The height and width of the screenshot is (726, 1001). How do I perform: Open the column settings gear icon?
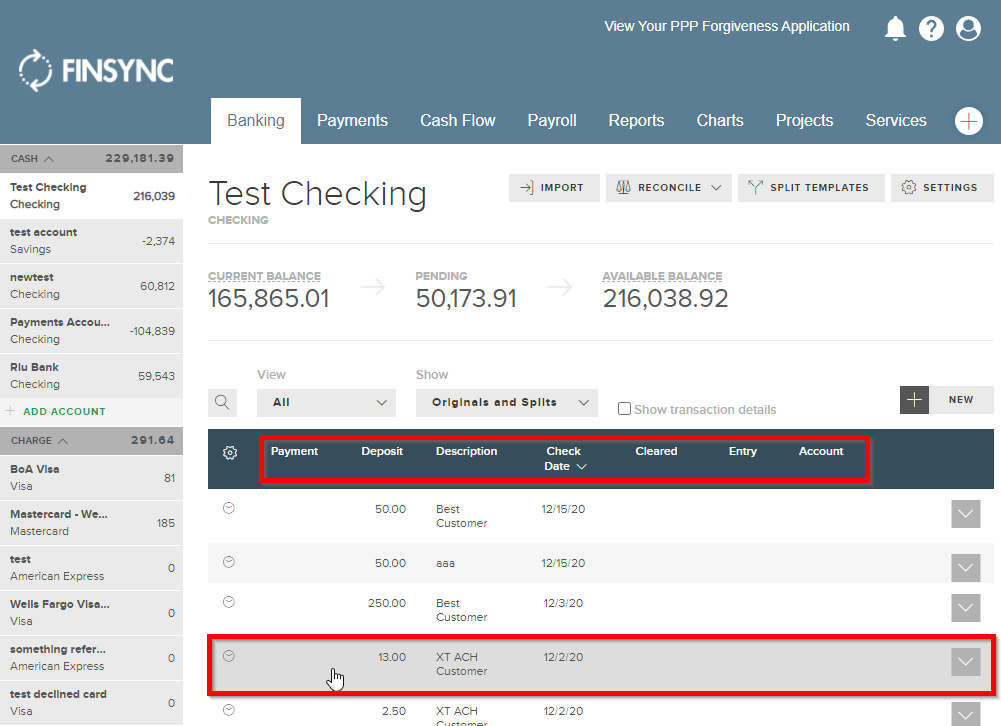pyautogui.click(x=230, y=453)
